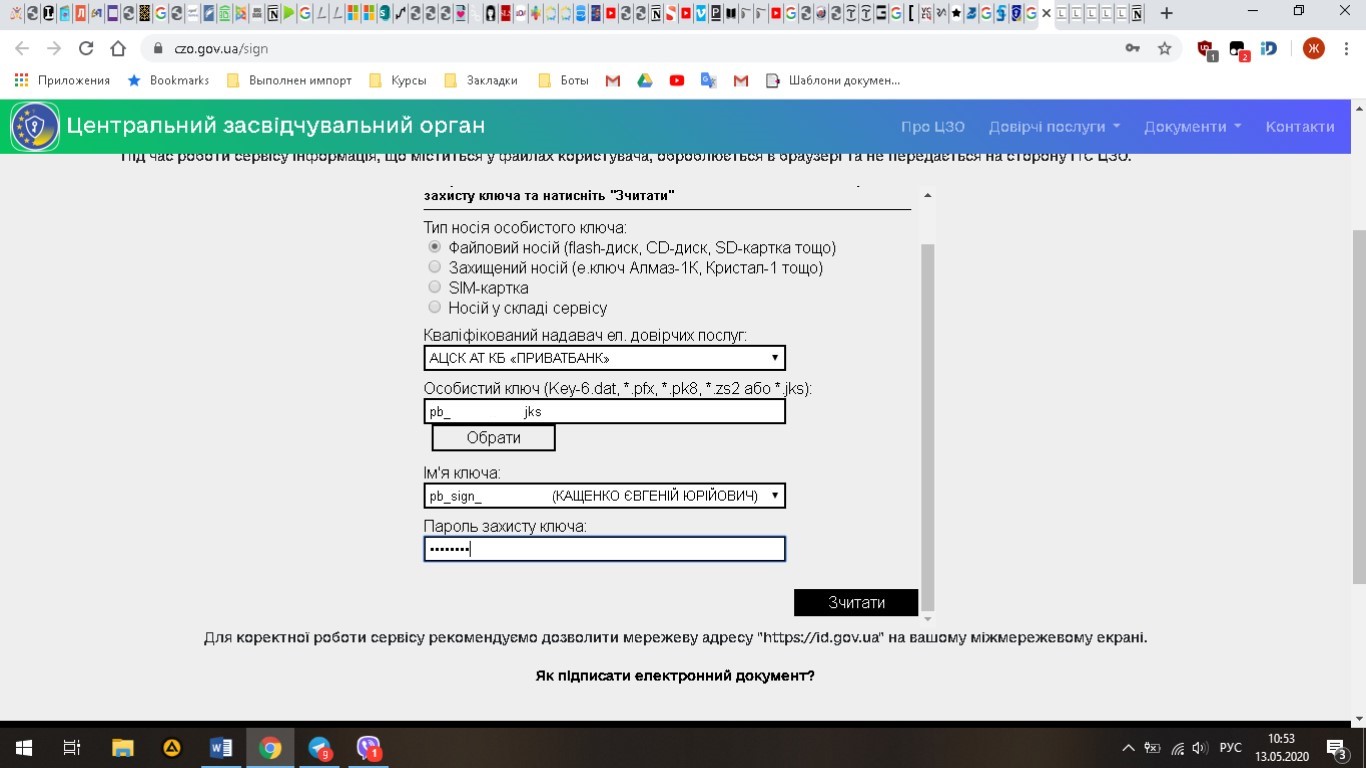Screen dimensions: 1366x768
Task: Go to "Контакти" in navigation bar
Action: click(1299, 127)
